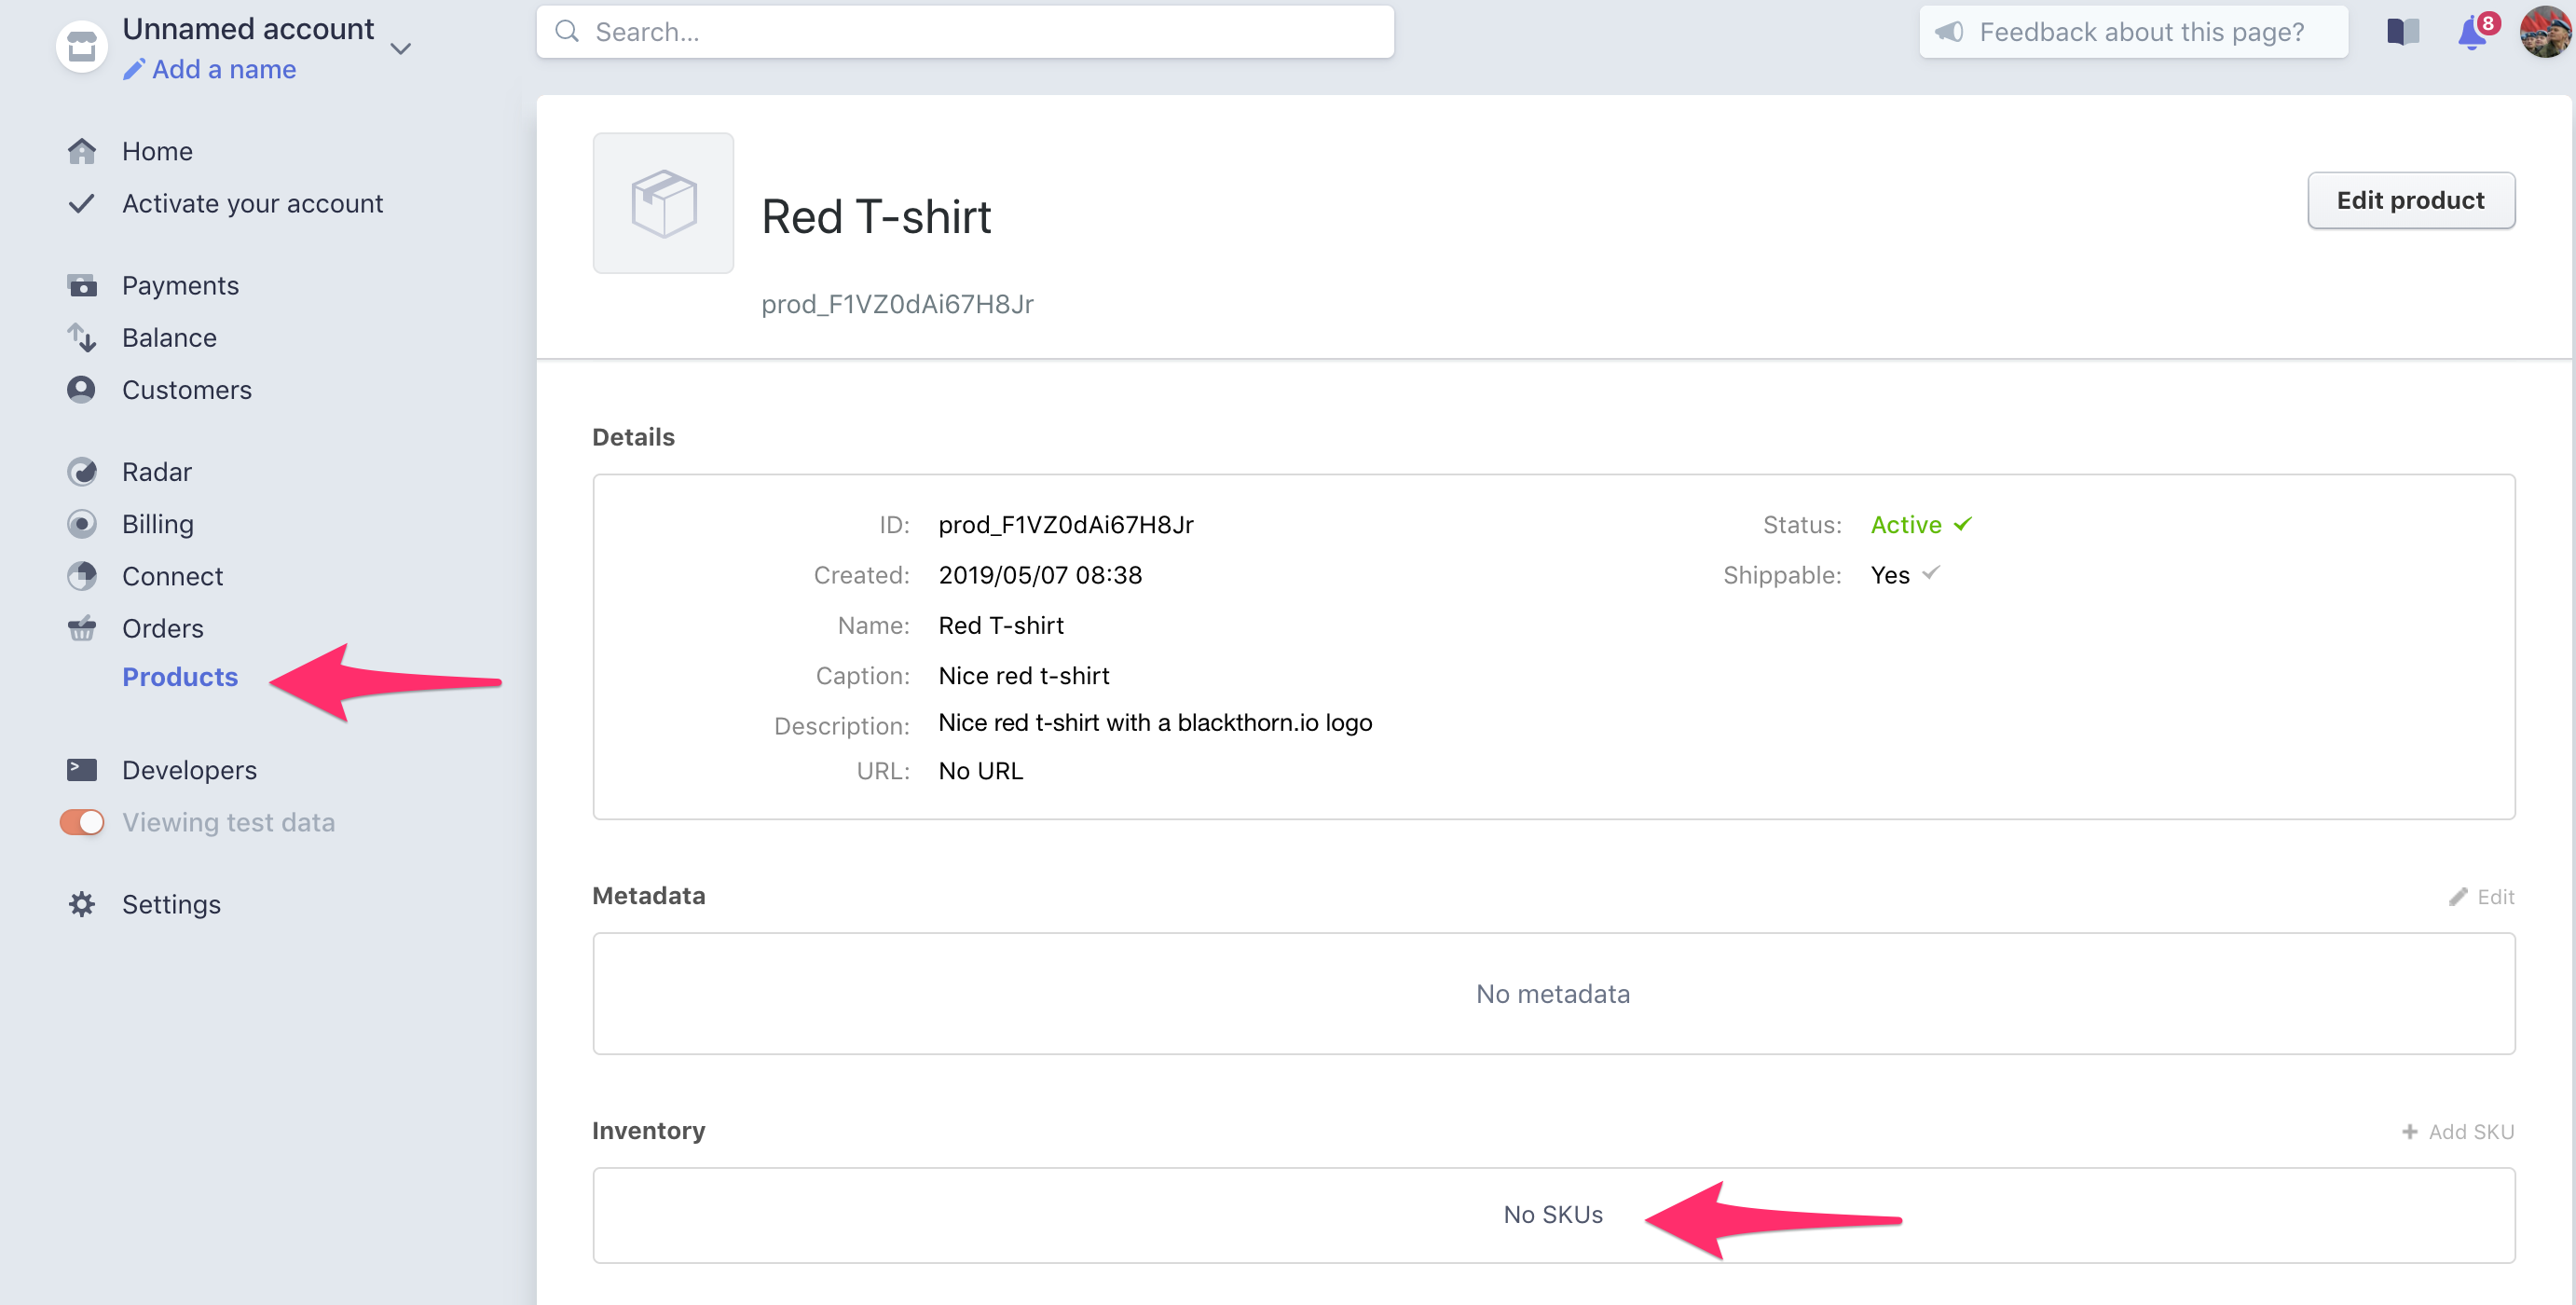The height and width of the screenshot is (1305, 2576).
Task: Click the Edit product button
Action: (x=2410, y=200)
